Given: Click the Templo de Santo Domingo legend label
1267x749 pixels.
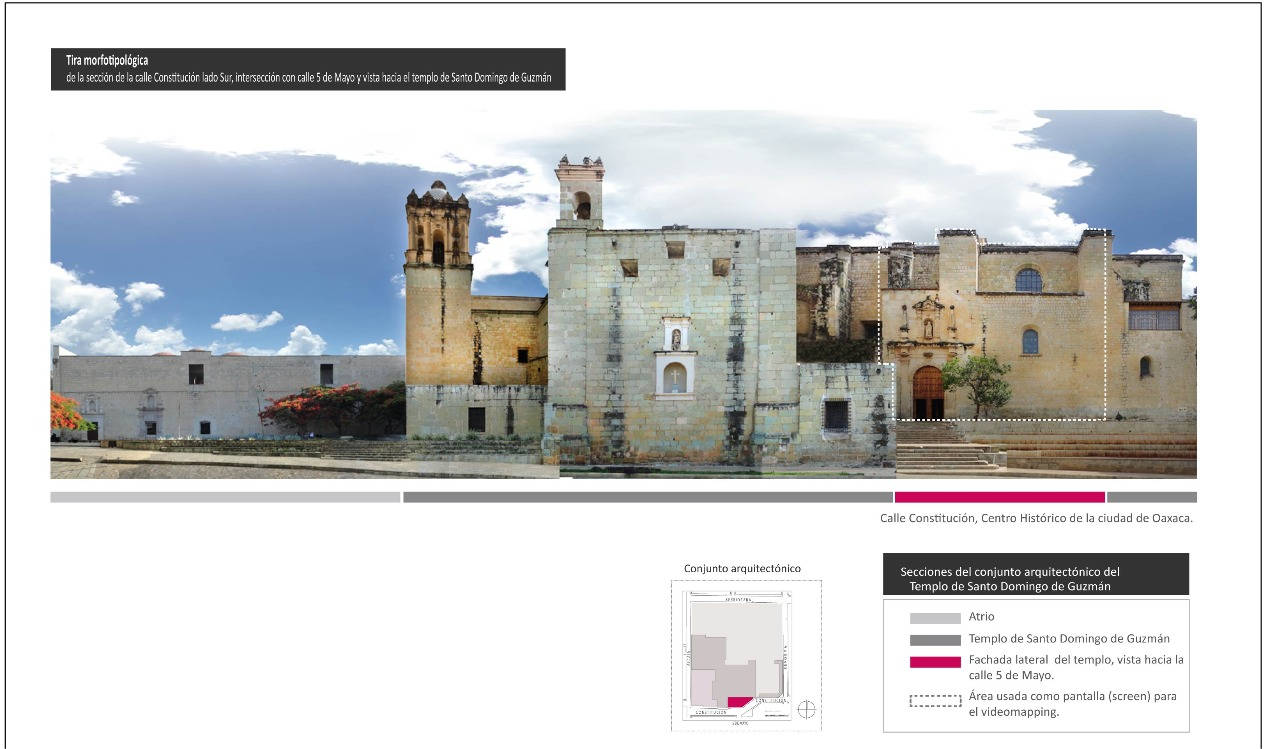Looking at the screenshot, I should [x=1068, y=639].
